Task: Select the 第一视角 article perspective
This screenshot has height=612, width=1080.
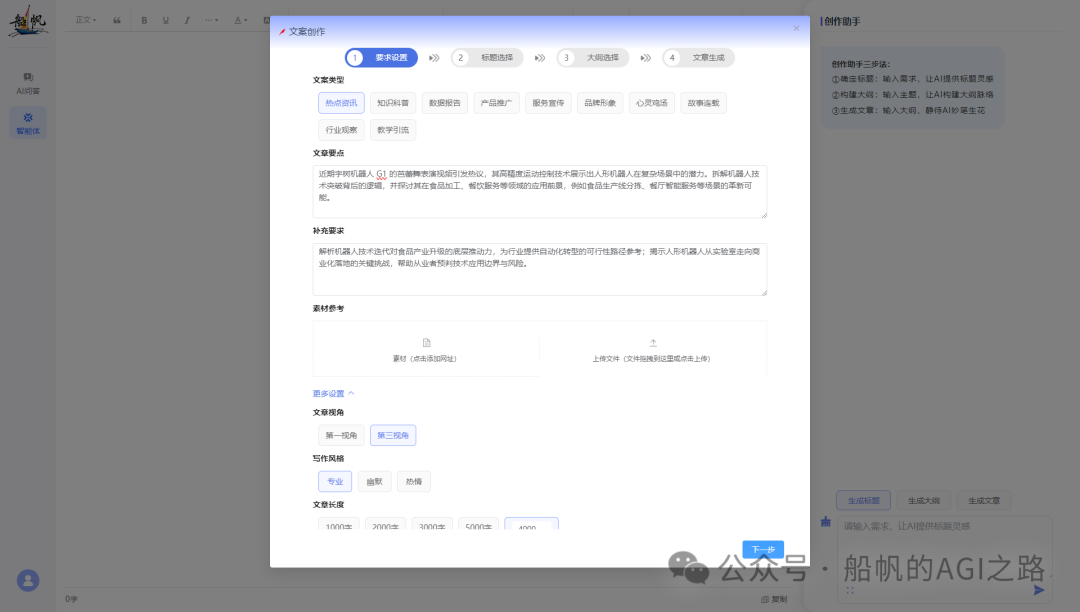Action: pos(341,435)
